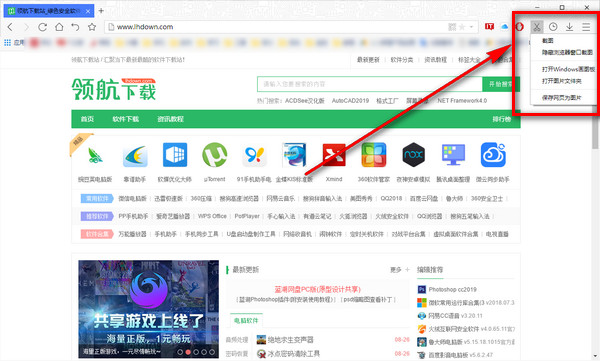600x361 pixels.
Task: Click the PotPlayer link
Action: click(x=247, y=216)
